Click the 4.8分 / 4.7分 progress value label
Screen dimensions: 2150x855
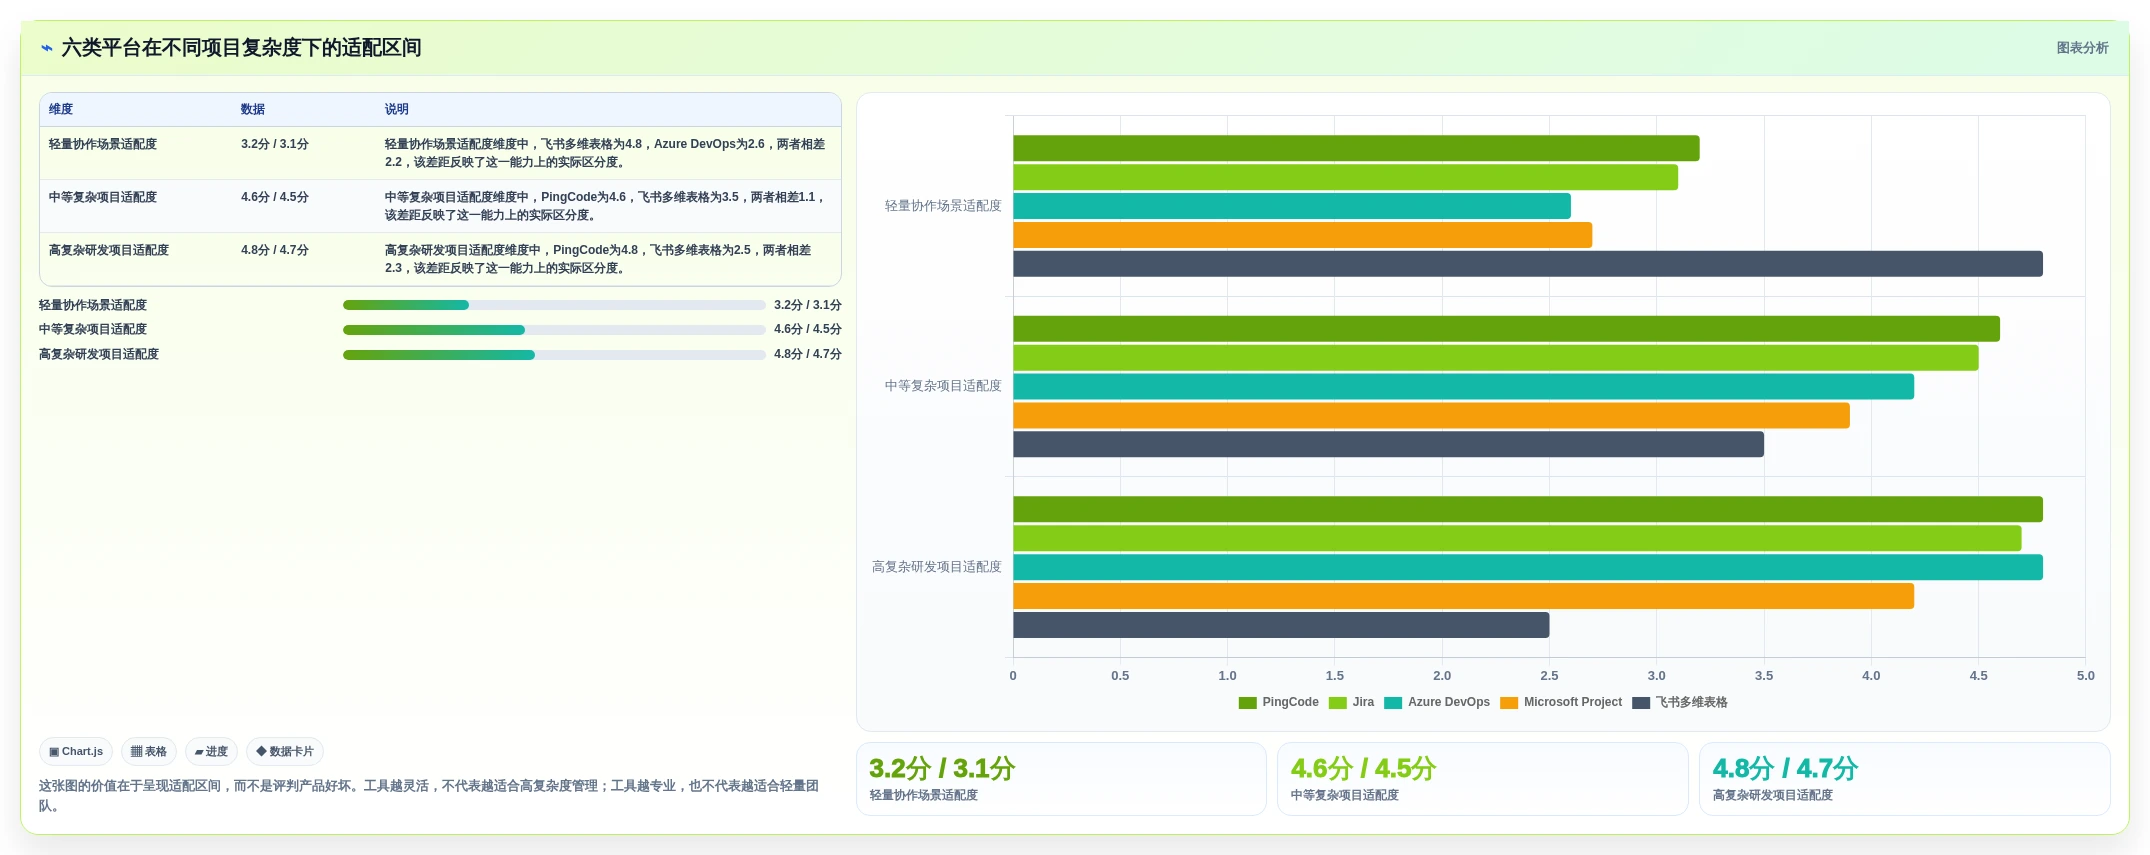click(x=808, y=354)
